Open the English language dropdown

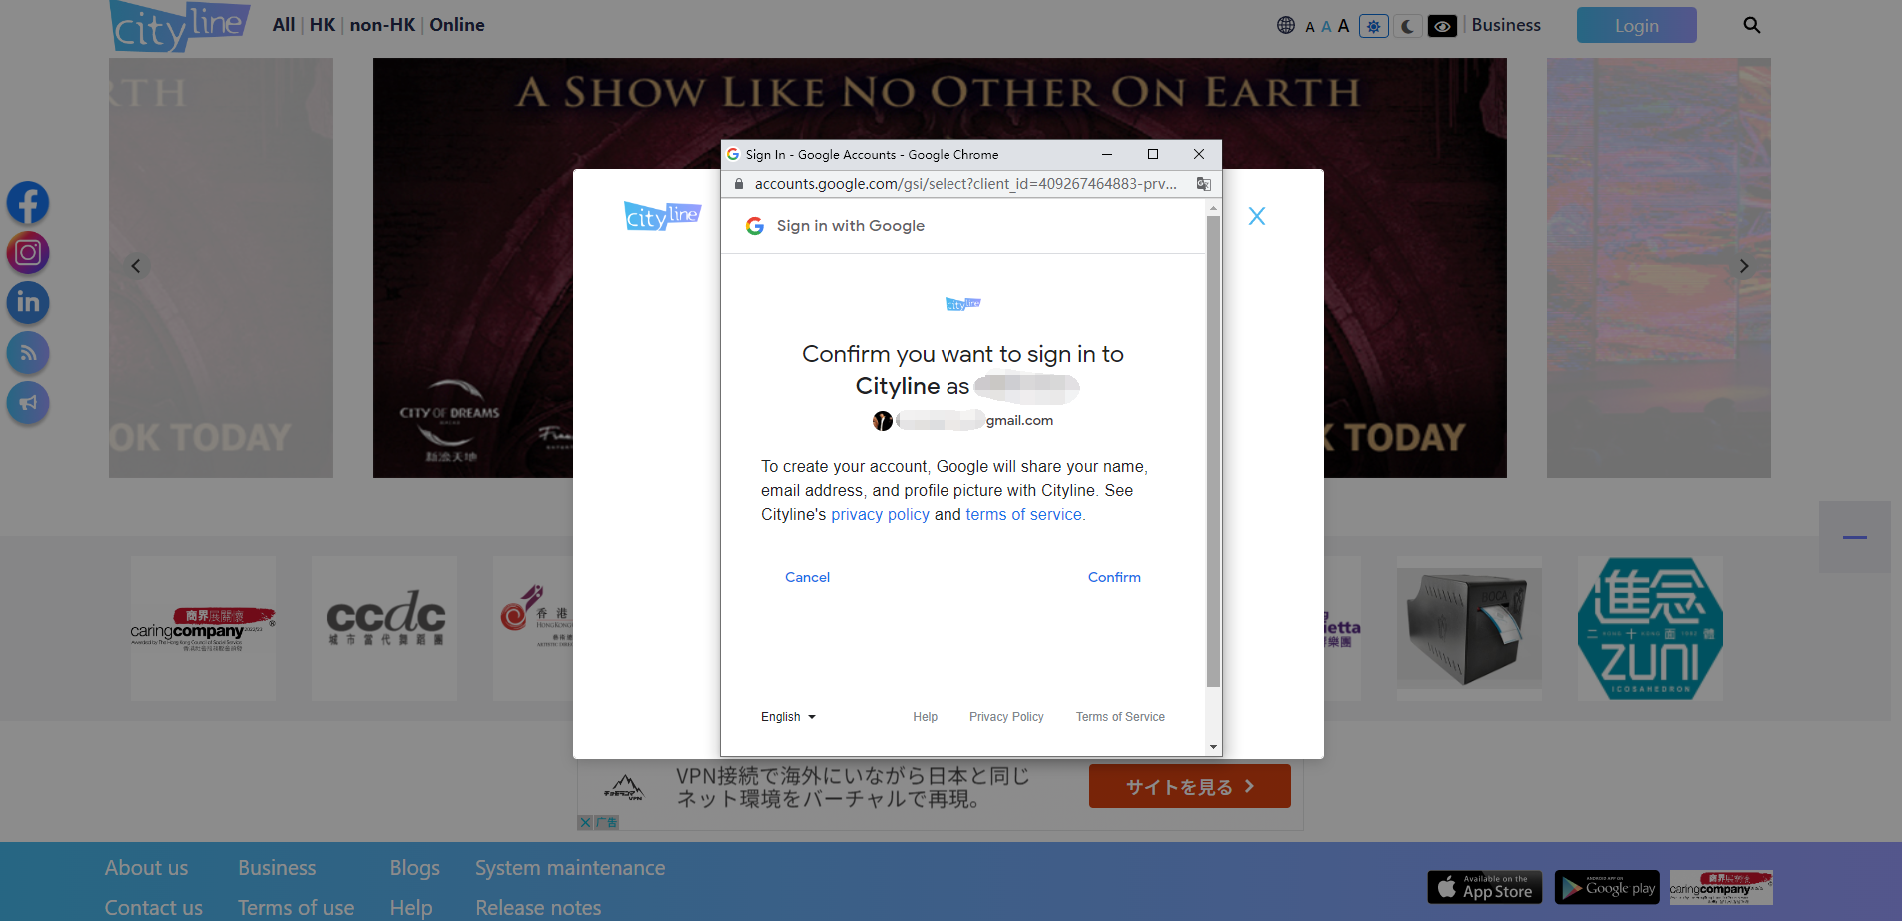point(788,717)
